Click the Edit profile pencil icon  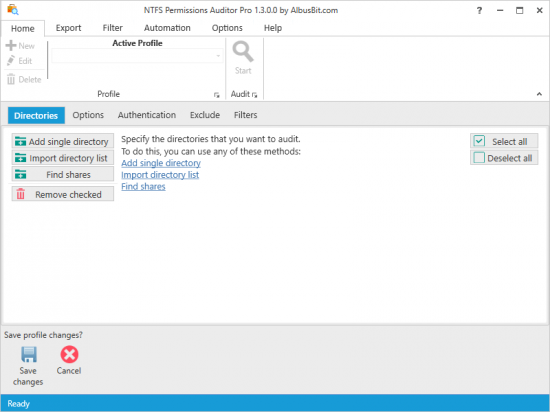11,61
